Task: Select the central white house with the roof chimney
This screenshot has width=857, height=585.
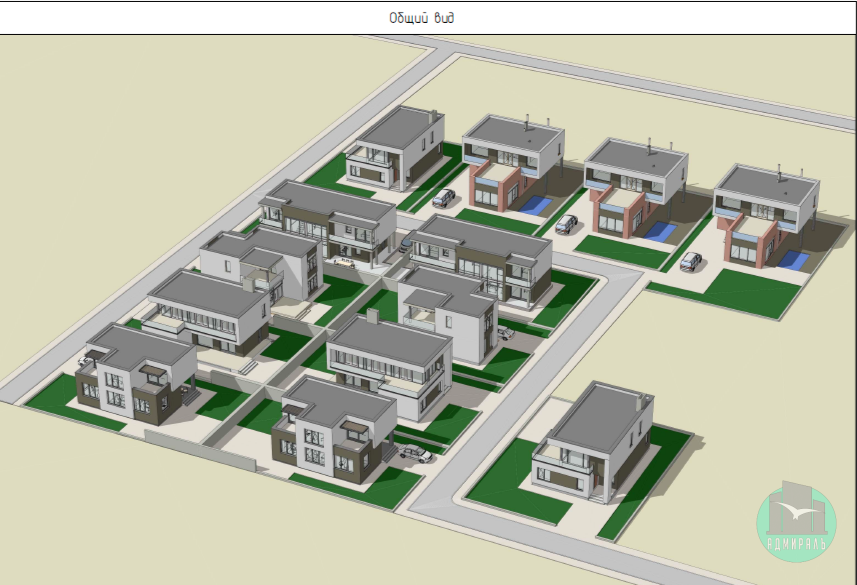Action: (x=390, y=365)
